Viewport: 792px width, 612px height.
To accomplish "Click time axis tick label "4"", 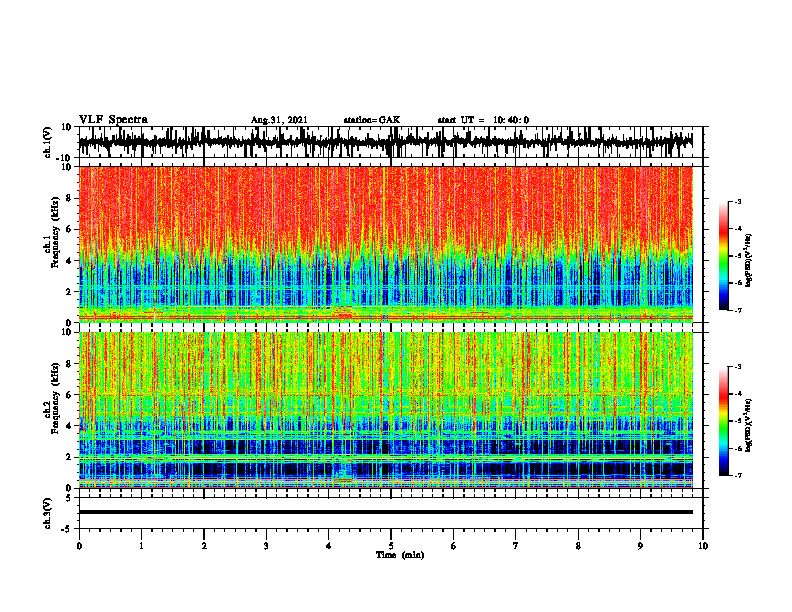I will (329, 546).
